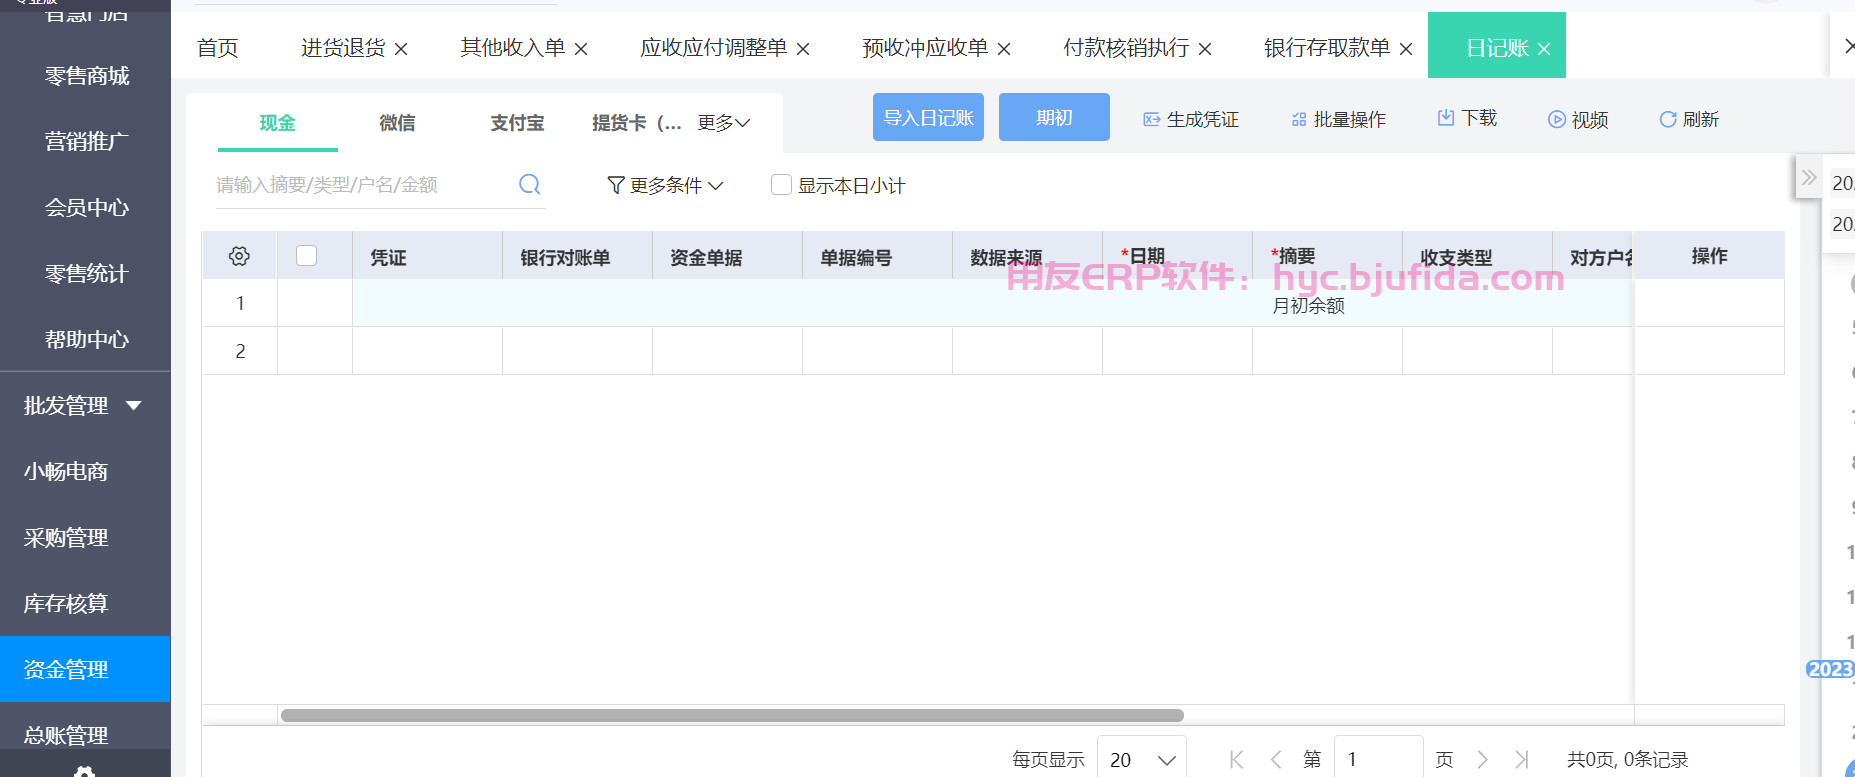Click the page number input field
1855x777 pixels.
coord(1379,759)
